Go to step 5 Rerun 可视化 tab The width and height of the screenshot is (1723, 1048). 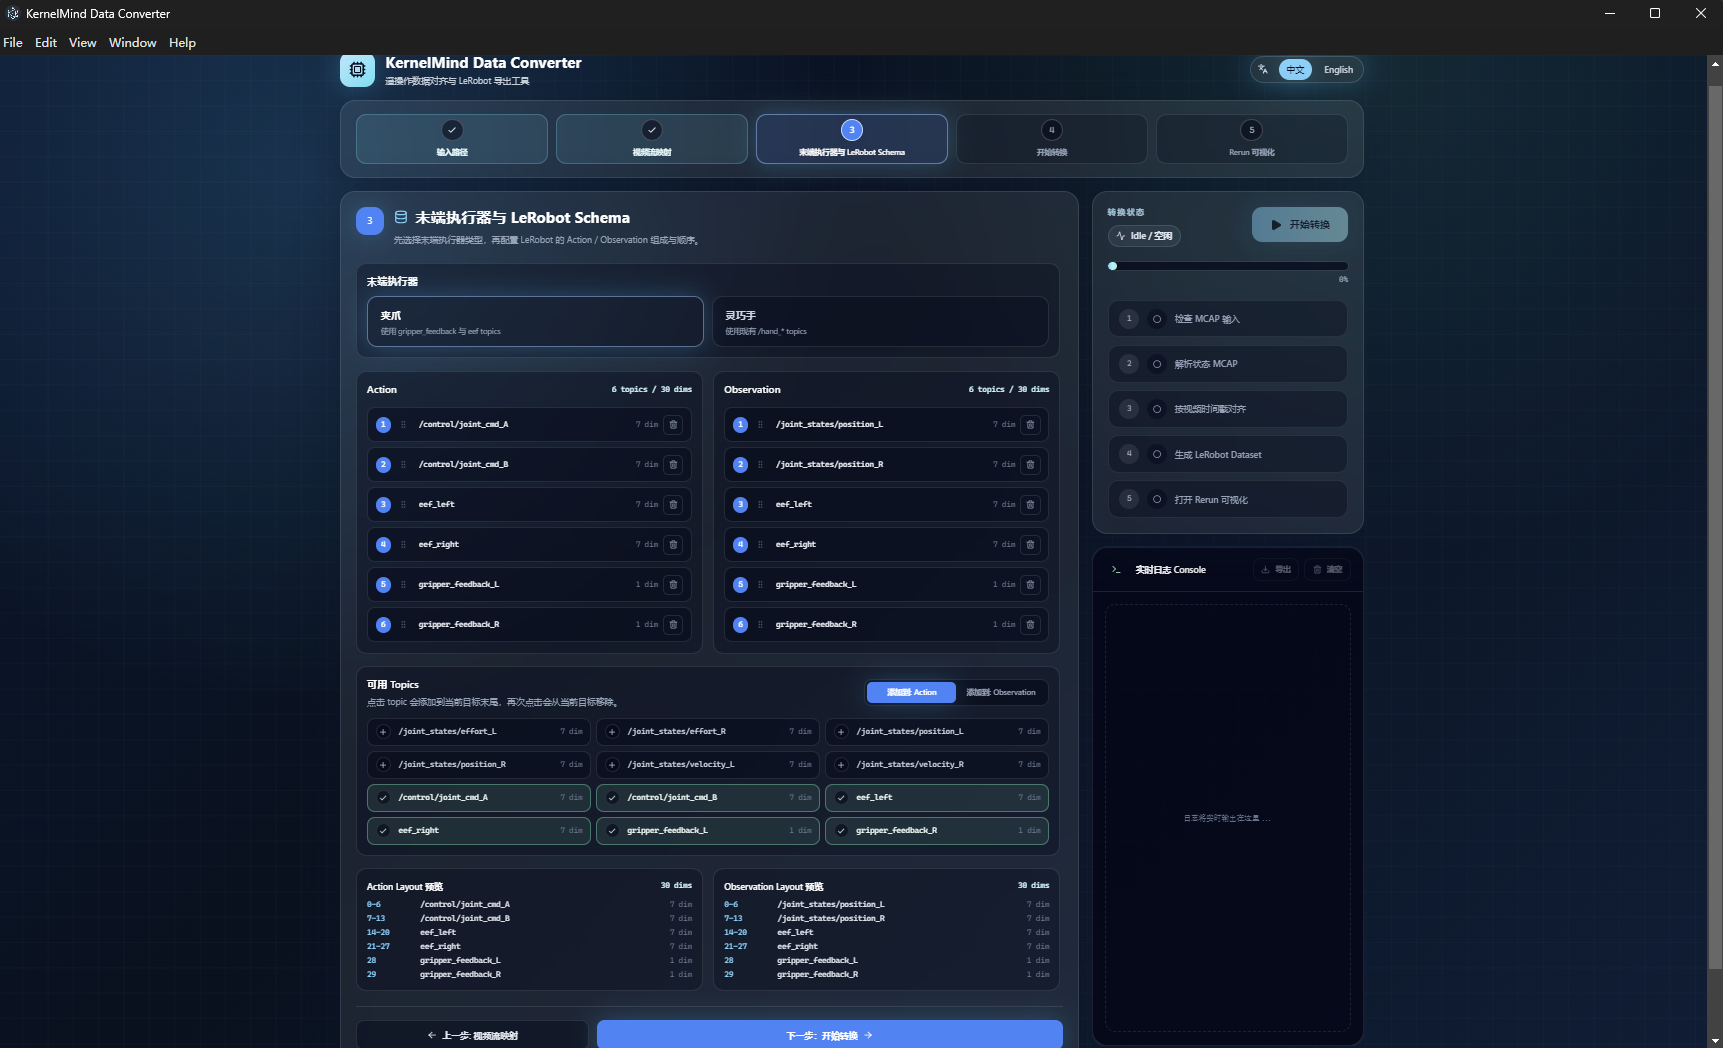click(x=1251, y=138)
